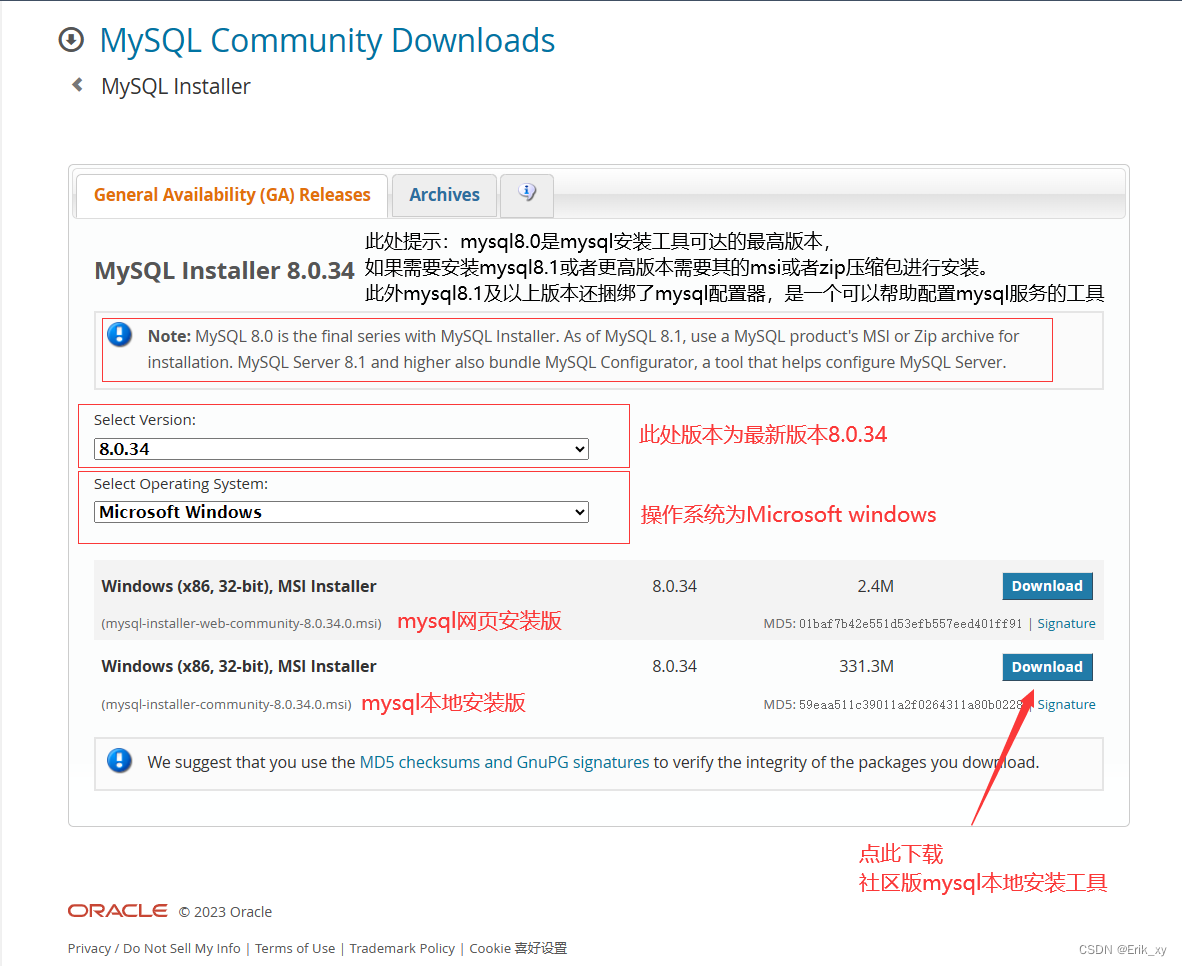This screenshot has width=1182, height=966.
Task: Click the Oracle logo in the footer
Action: tap(118, 911)
